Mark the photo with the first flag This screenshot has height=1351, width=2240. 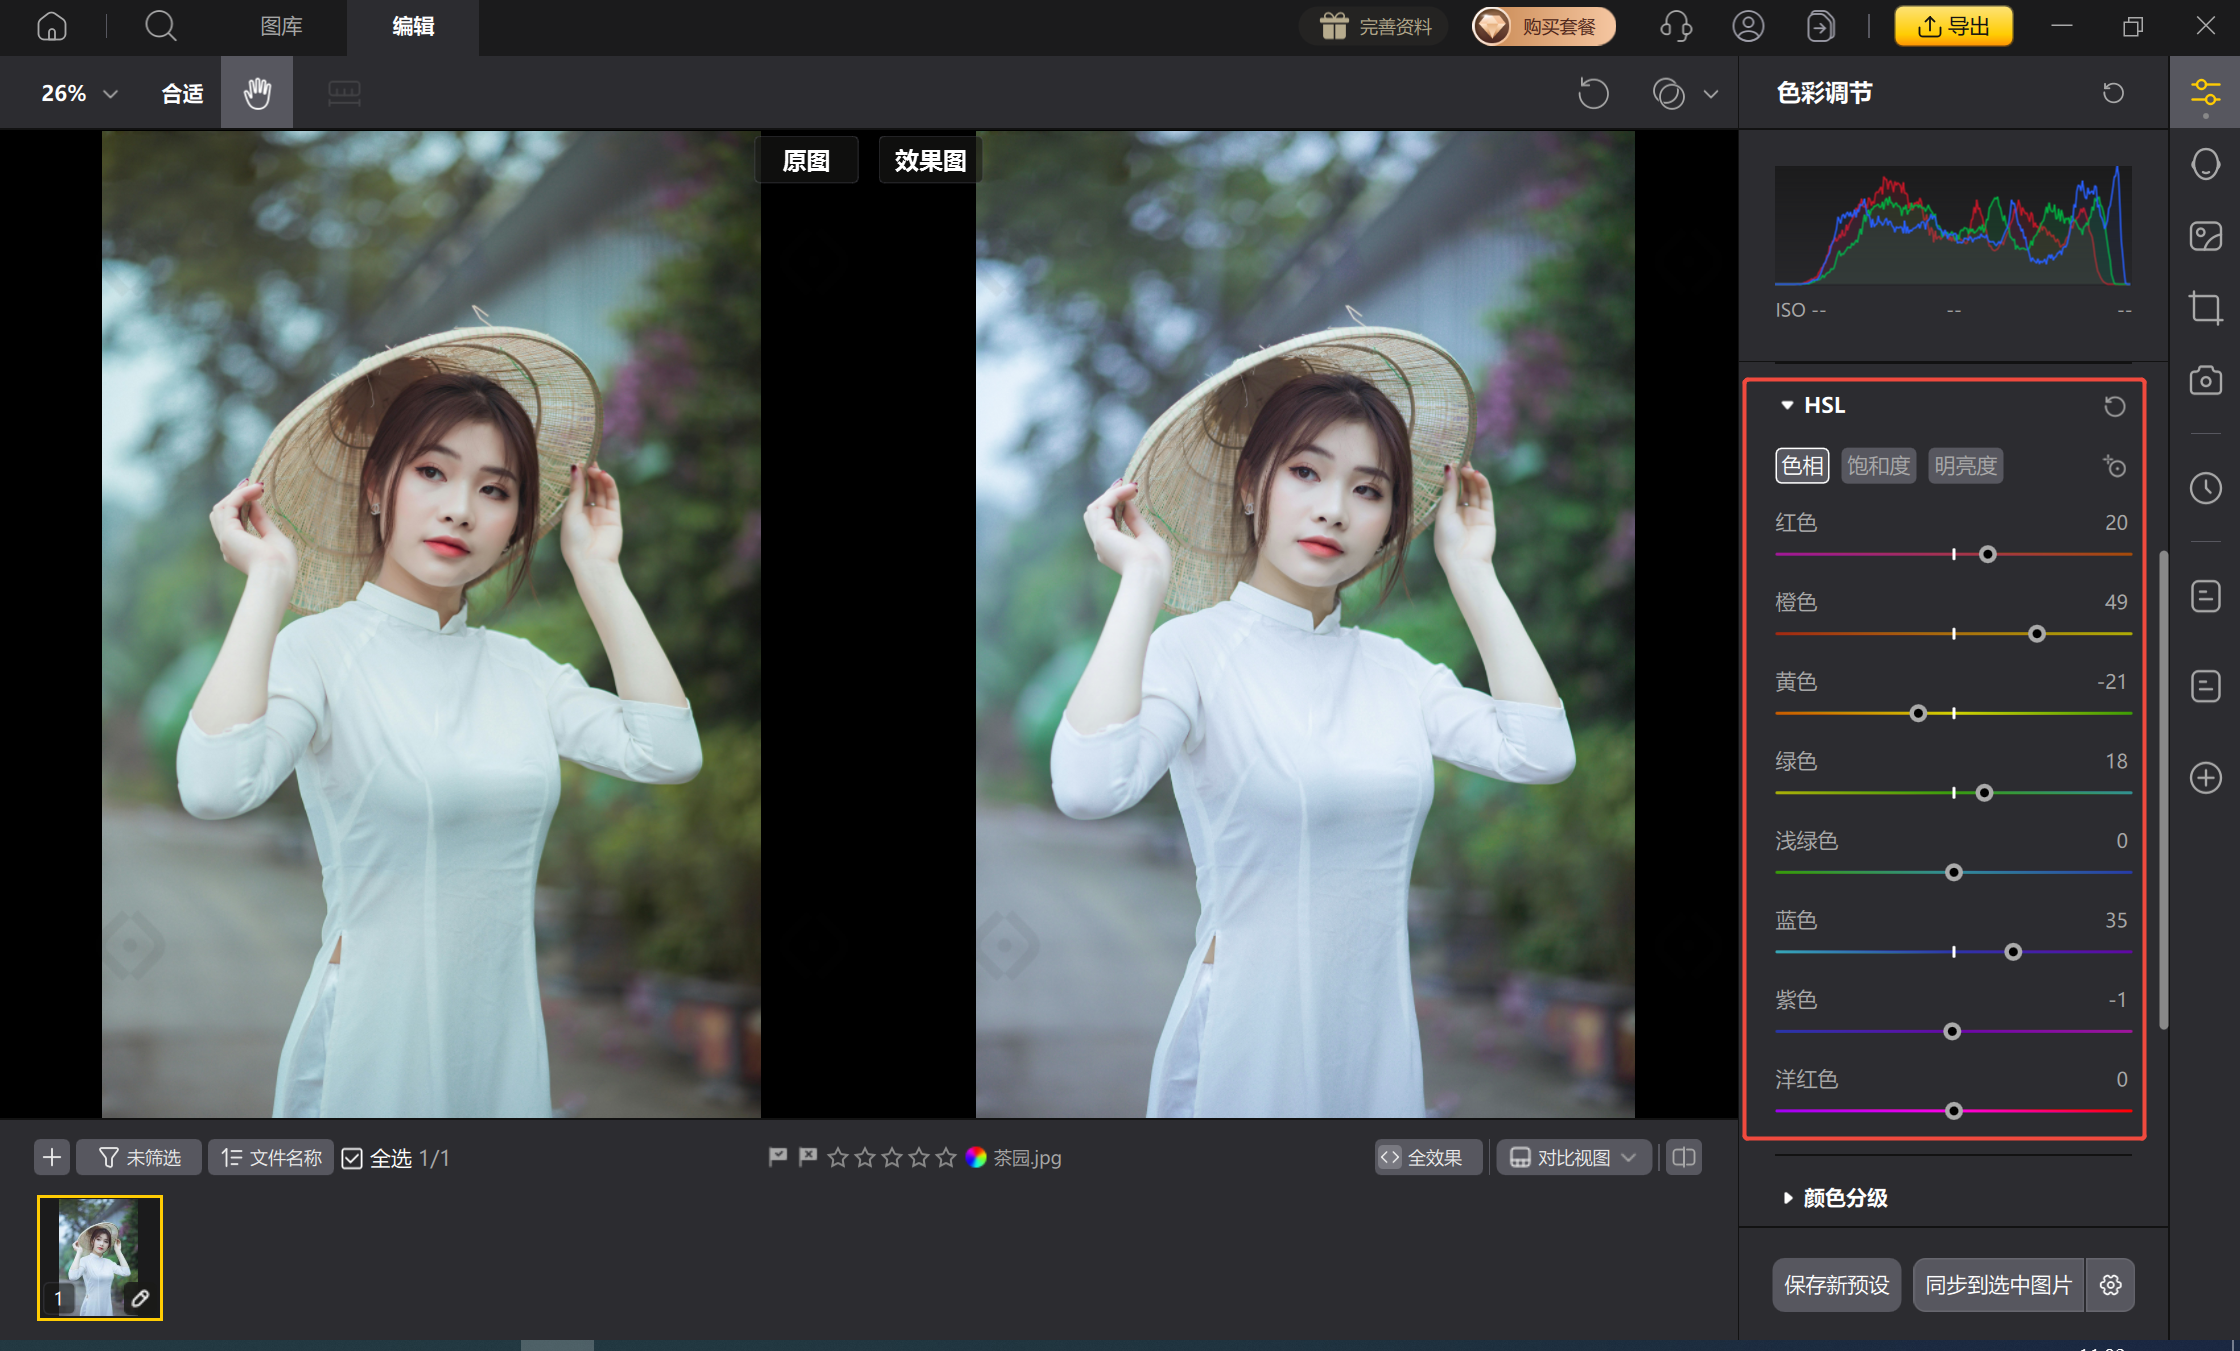point(777,1157)
